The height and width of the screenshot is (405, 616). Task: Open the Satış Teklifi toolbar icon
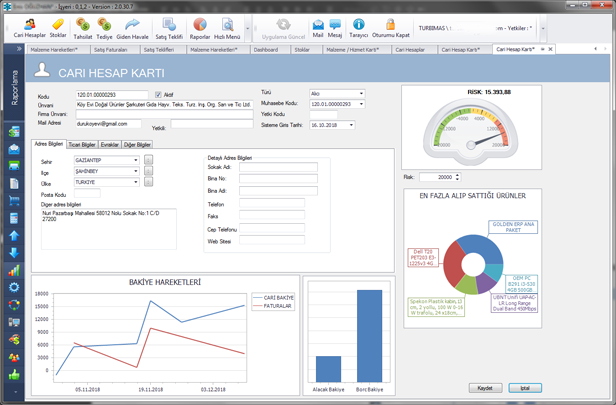pos(169,29)
